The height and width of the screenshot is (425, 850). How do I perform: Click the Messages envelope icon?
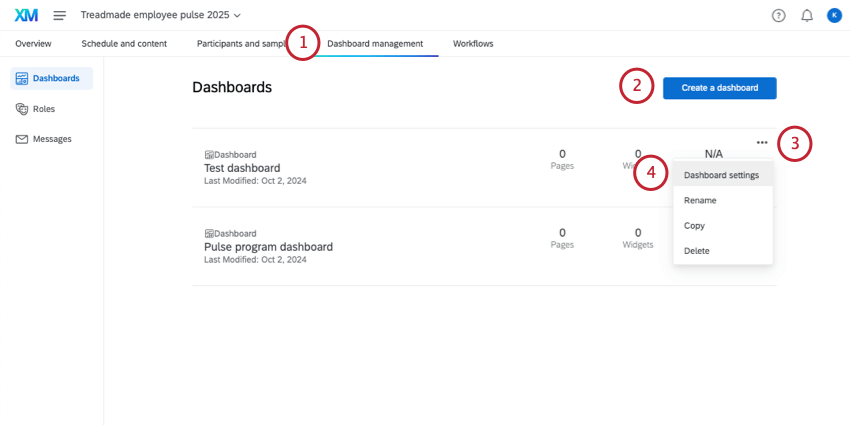[x=22, y=139]
